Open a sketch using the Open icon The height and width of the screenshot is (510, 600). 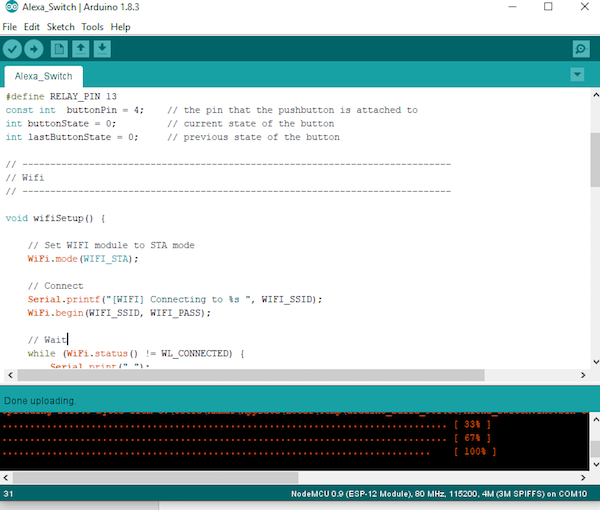click(81, 48)
